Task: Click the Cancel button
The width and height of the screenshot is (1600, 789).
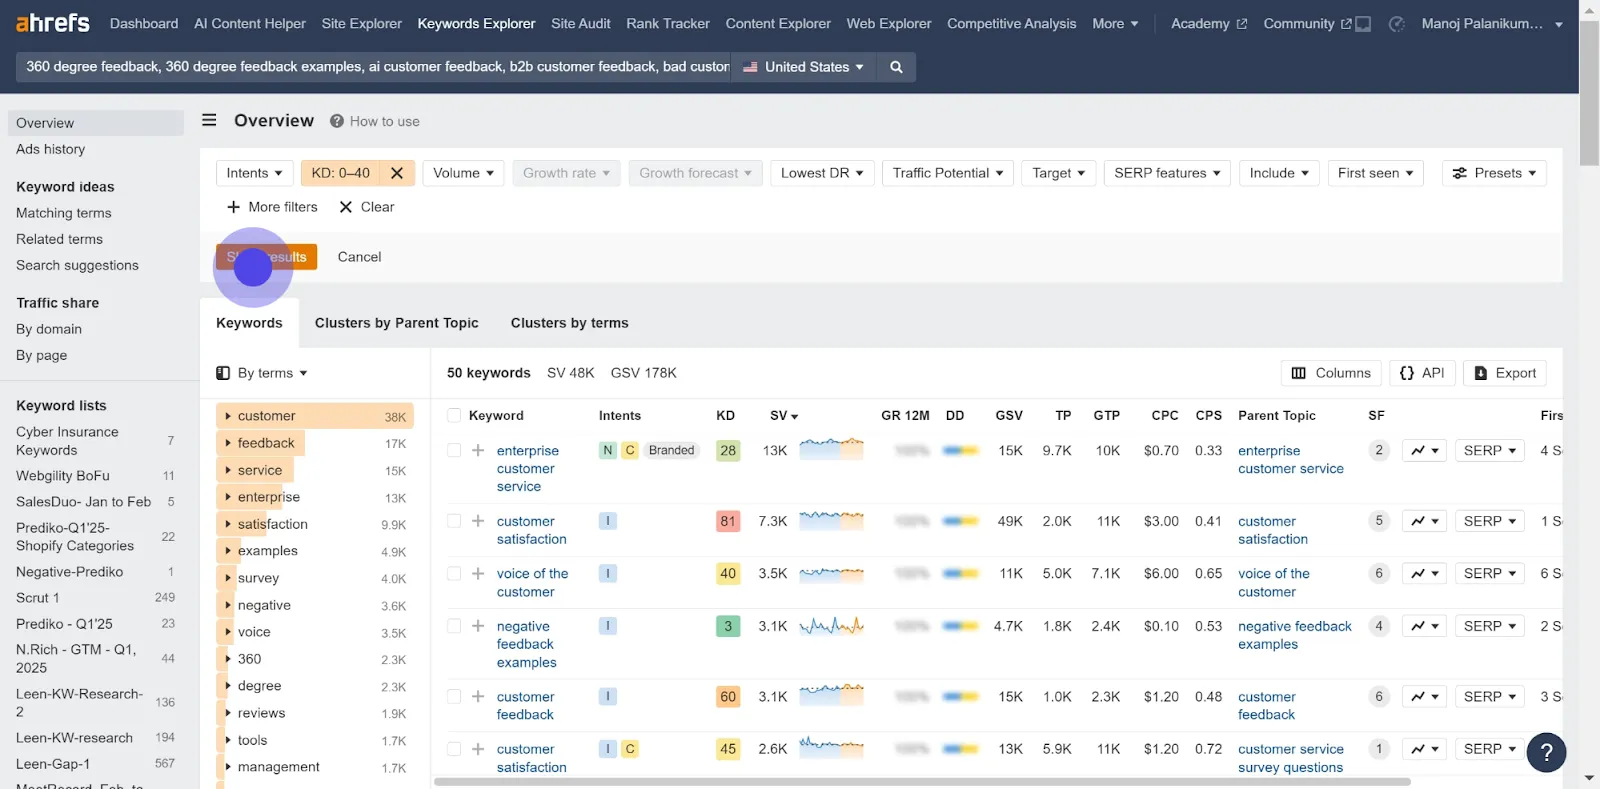Action: point(359,257)
